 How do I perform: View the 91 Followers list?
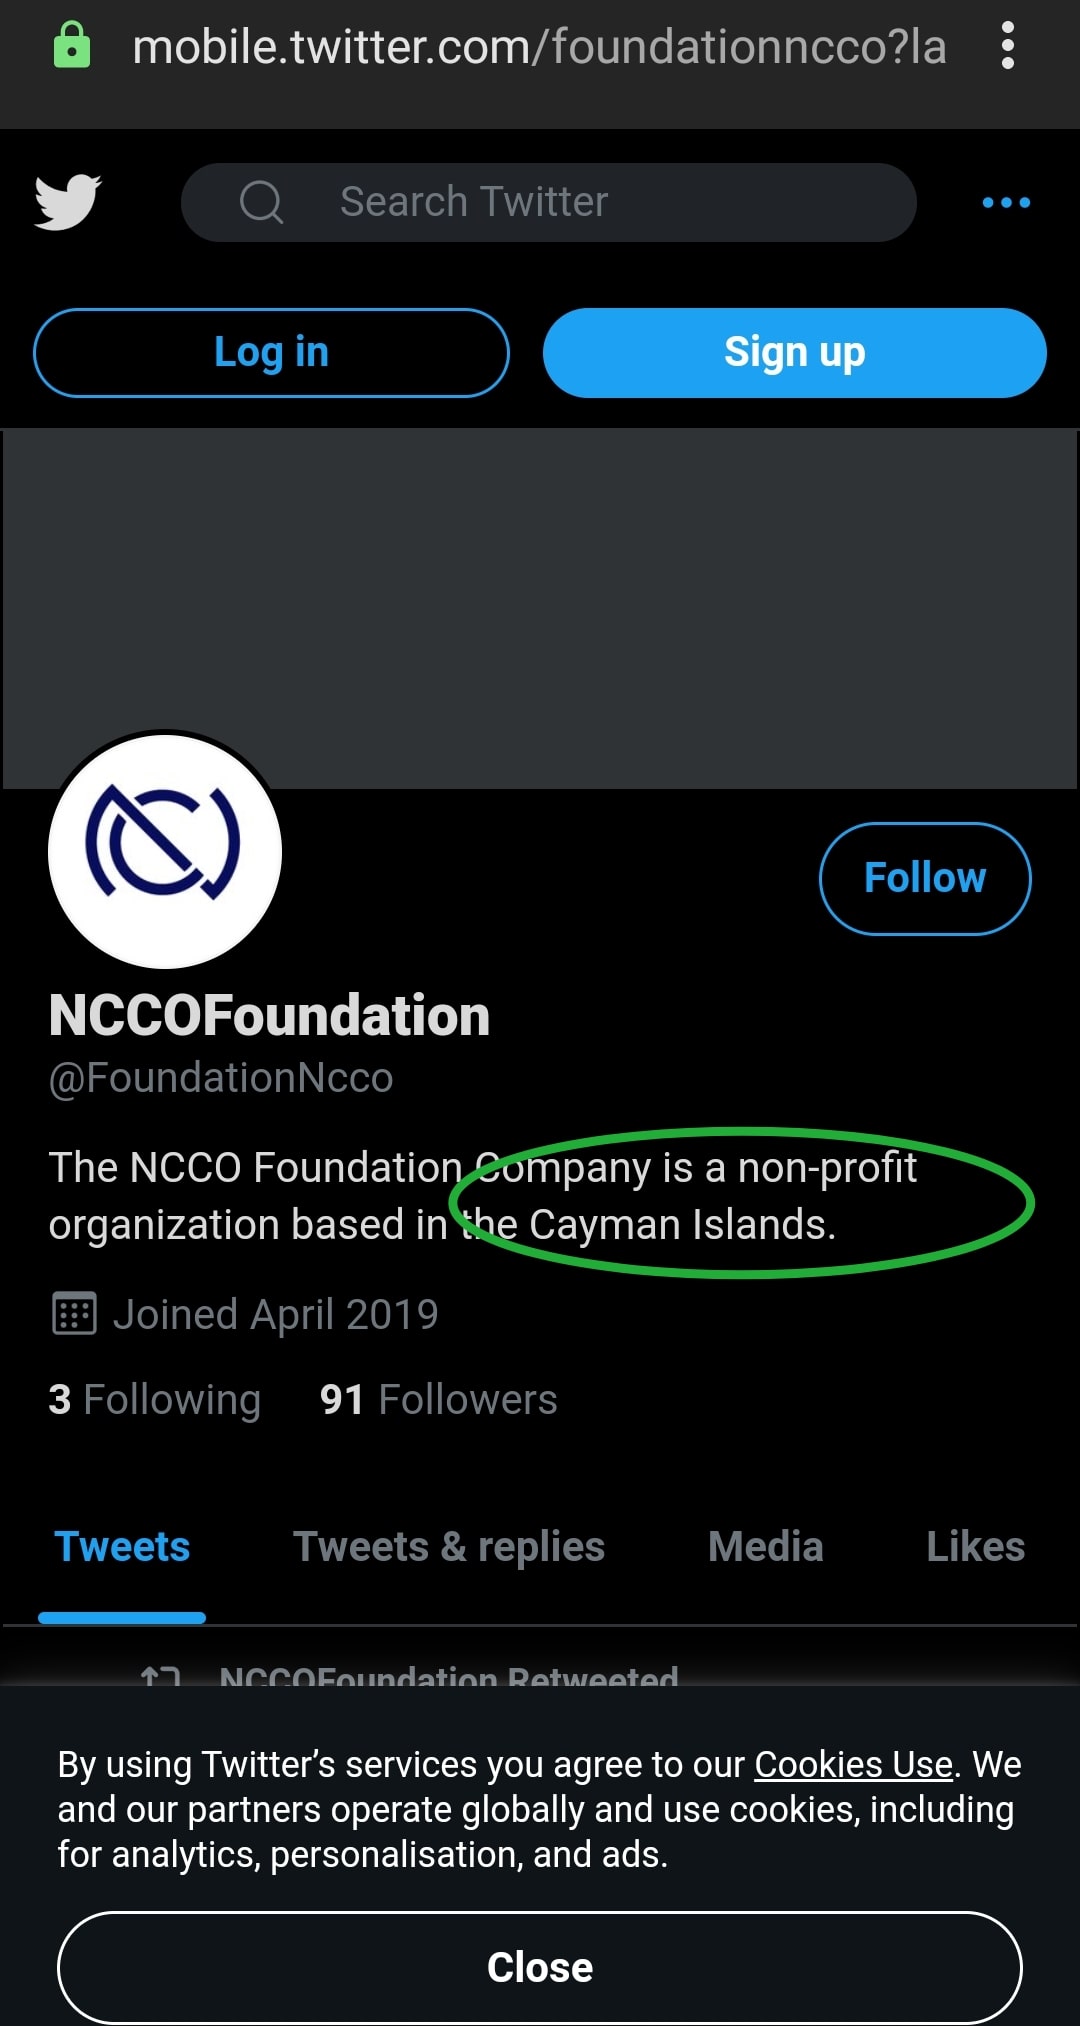[x=438, y=1400]
